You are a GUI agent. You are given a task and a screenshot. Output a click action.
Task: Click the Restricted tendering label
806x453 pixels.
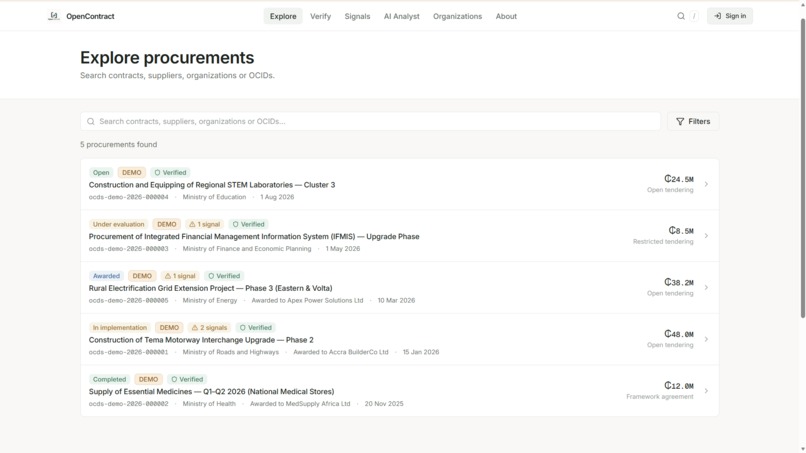point(663,242)
